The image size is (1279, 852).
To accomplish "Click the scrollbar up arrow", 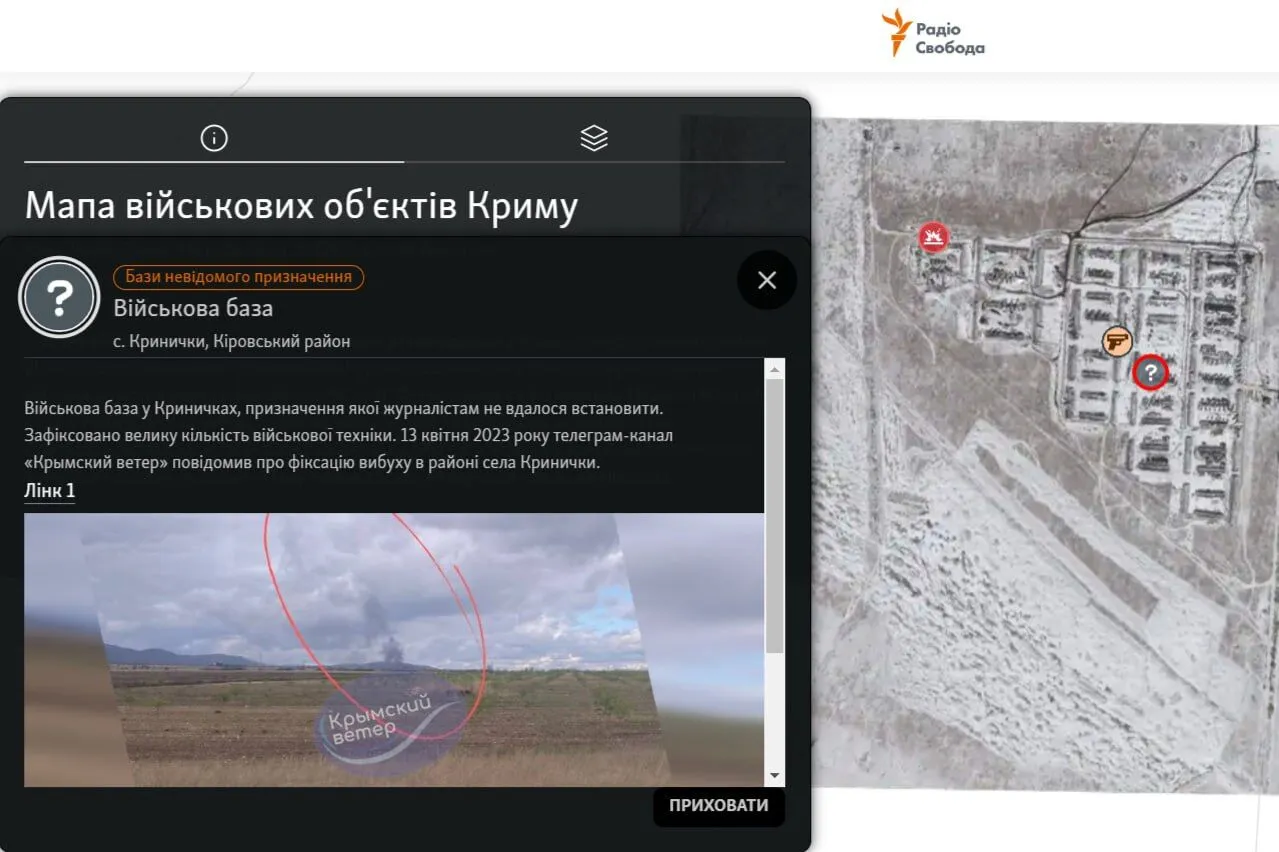I will coord(774,369).
